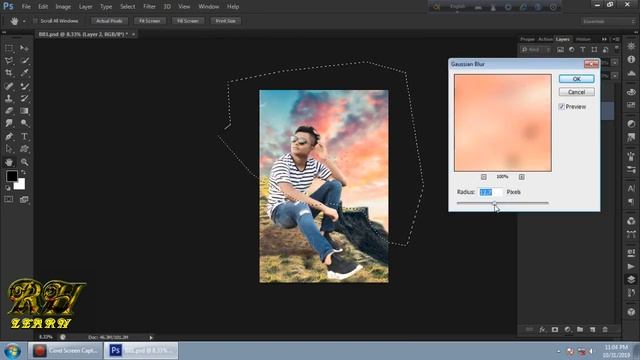Reset default foreground and background colors
Viewport: 640px width, 360px height.
8,188
